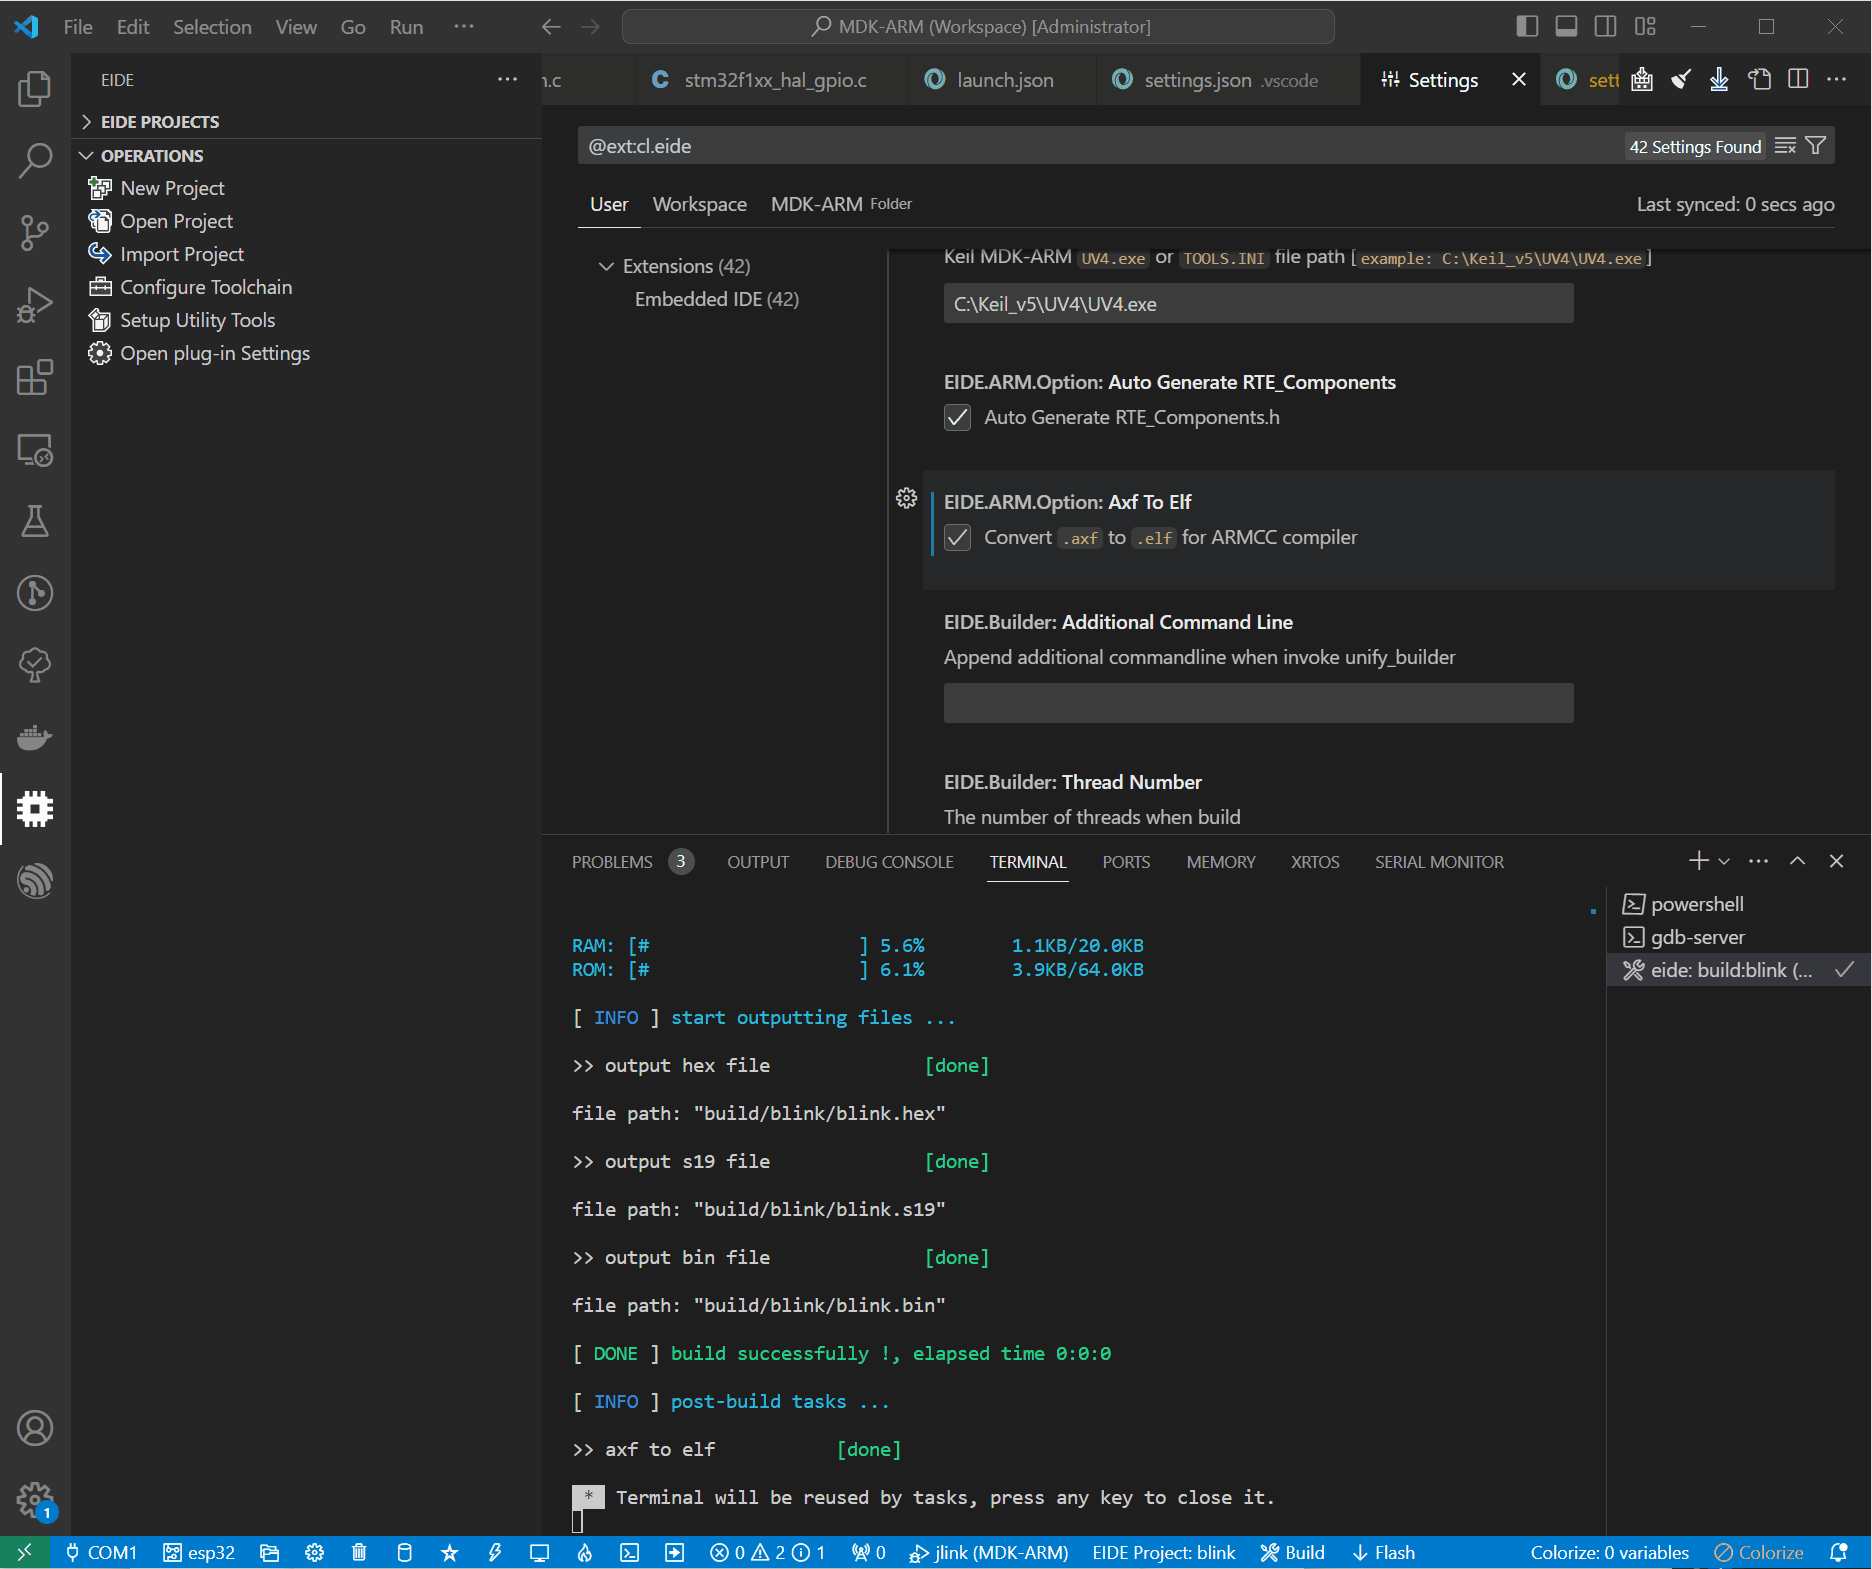1872x1569 pixels.
Task: Click the Keil UV4.exe path input
Action: pos(1258,304)
